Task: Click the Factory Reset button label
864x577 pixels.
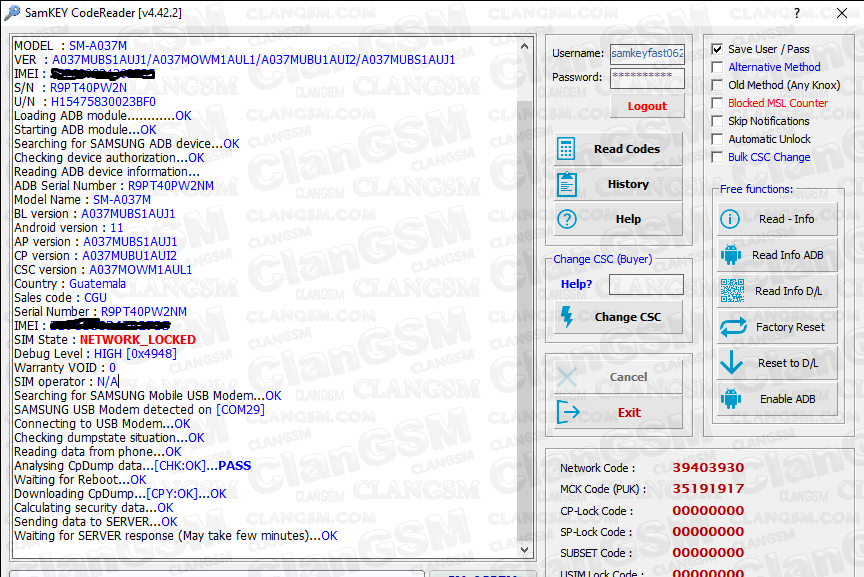Action: pos(790,327)
